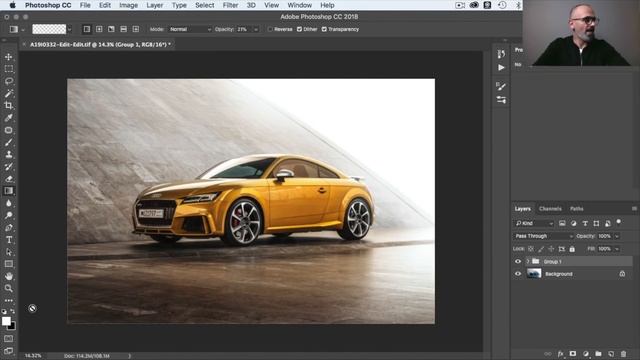Open the layer Opacity dropdown arrow
This screenshot has height=360, width=640.
pos(617,236)
